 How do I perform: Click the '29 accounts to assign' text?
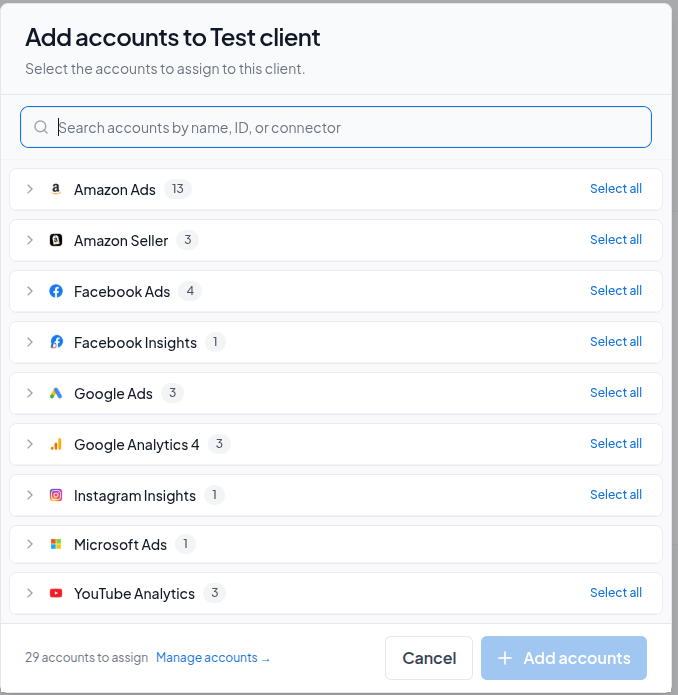[86, 657]
